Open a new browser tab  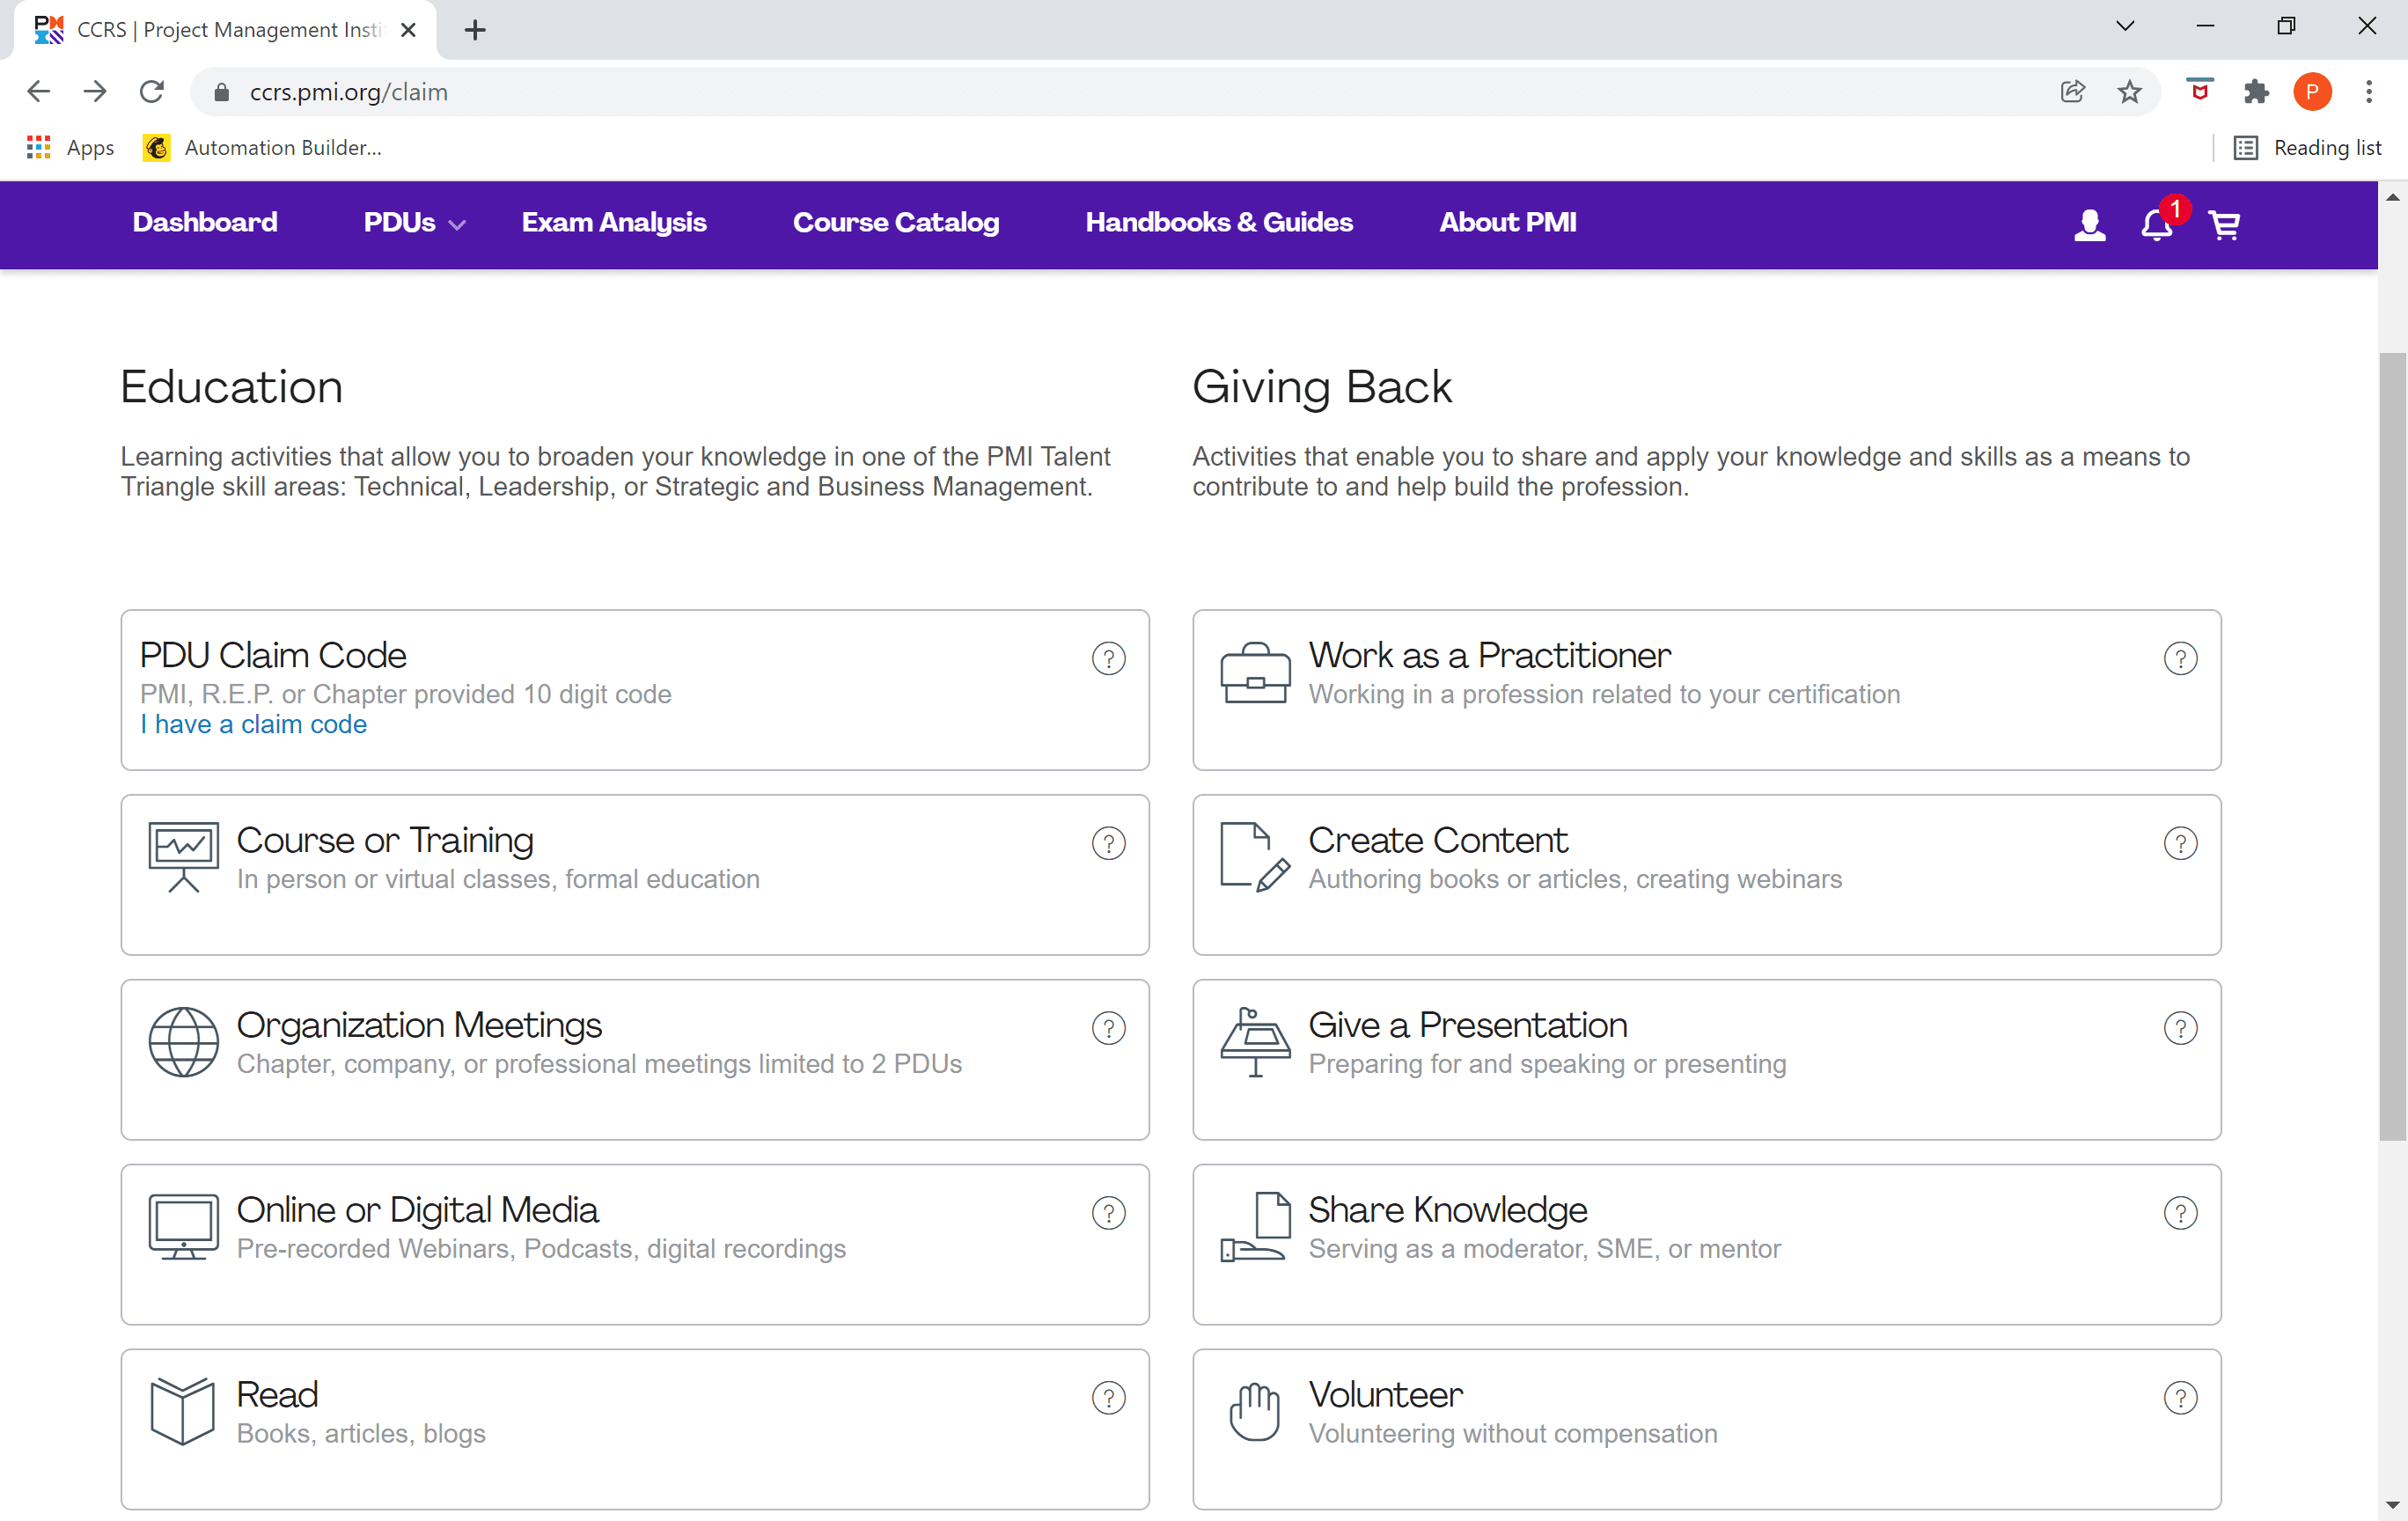pyautogui.click(x=475, y=30)
